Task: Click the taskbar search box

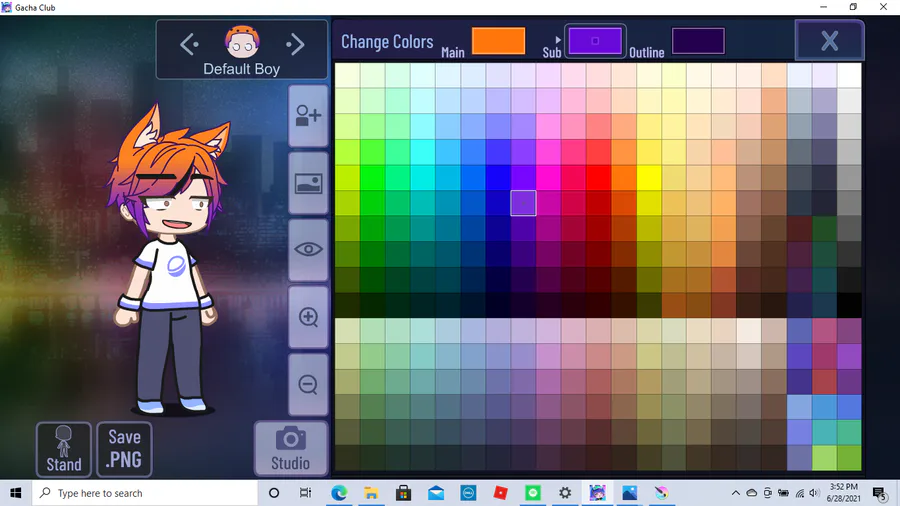Action: pos(143,493)
